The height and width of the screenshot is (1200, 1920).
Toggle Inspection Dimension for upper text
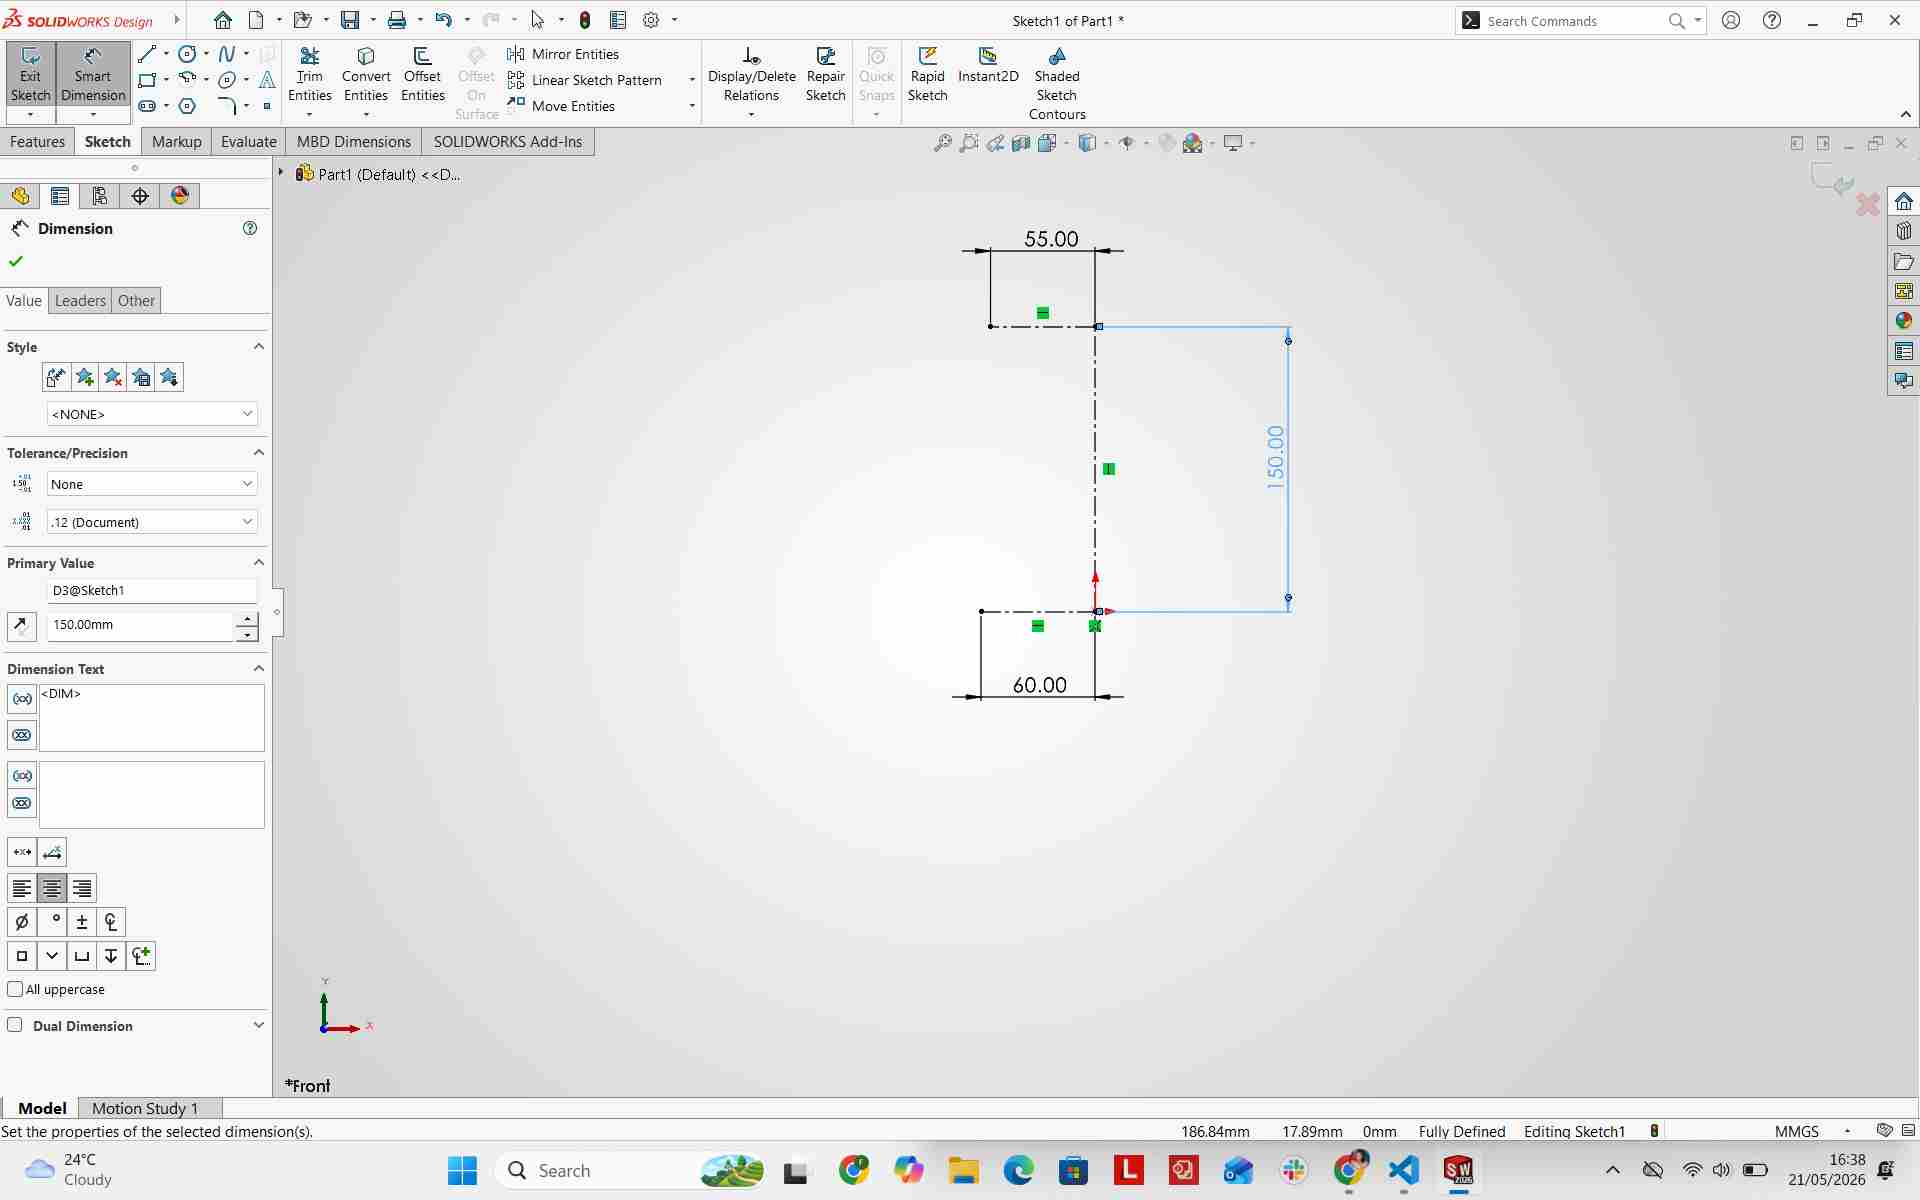22,735
